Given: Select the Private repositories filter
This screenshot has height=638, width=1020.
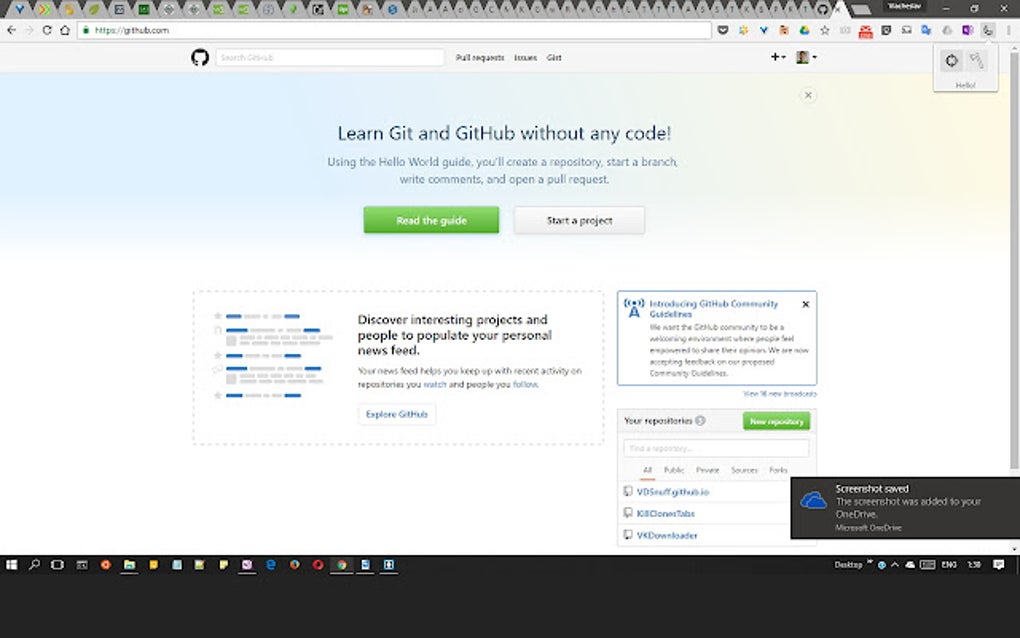Looking at the screenshot, I should pos(708,470).
